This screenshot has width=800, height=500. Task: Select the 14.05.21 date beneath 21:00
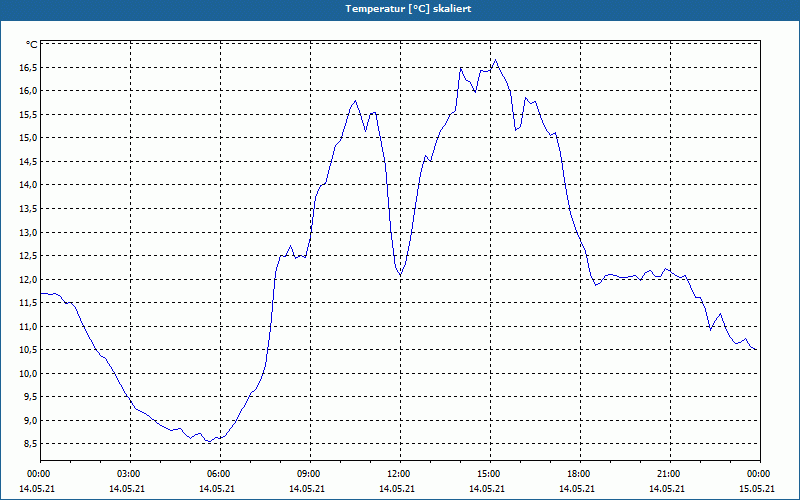(667, 489)
